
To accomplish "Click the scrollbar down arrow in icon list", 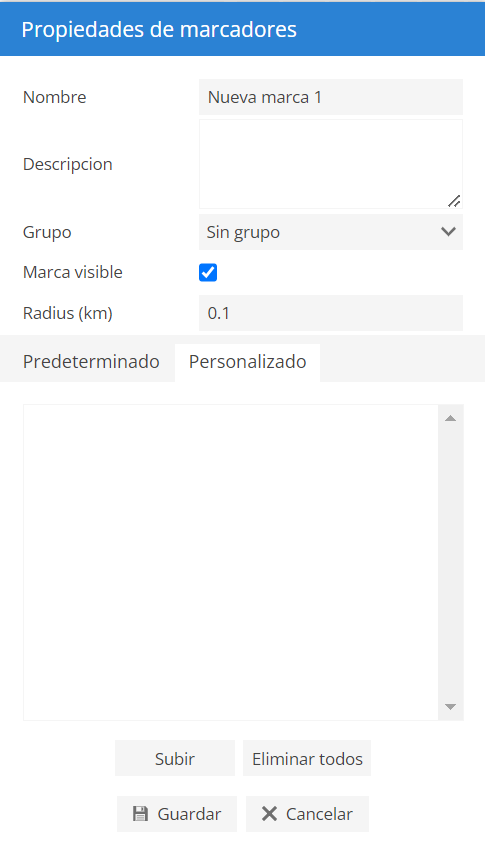I will [450, 707].
